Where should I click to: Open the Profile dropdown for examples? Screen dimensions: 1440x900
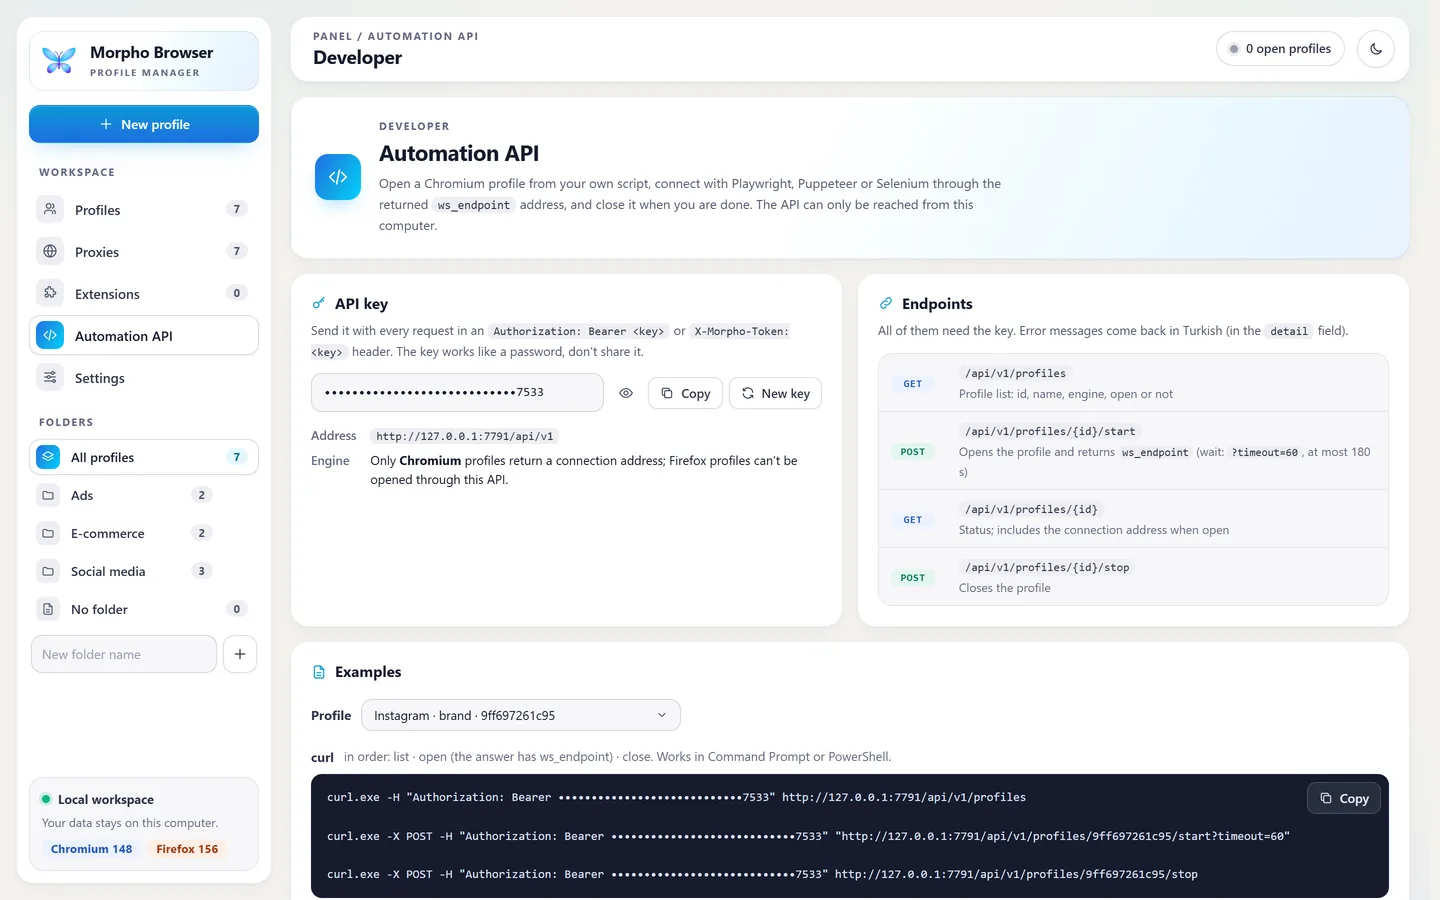tap(521, 715)
